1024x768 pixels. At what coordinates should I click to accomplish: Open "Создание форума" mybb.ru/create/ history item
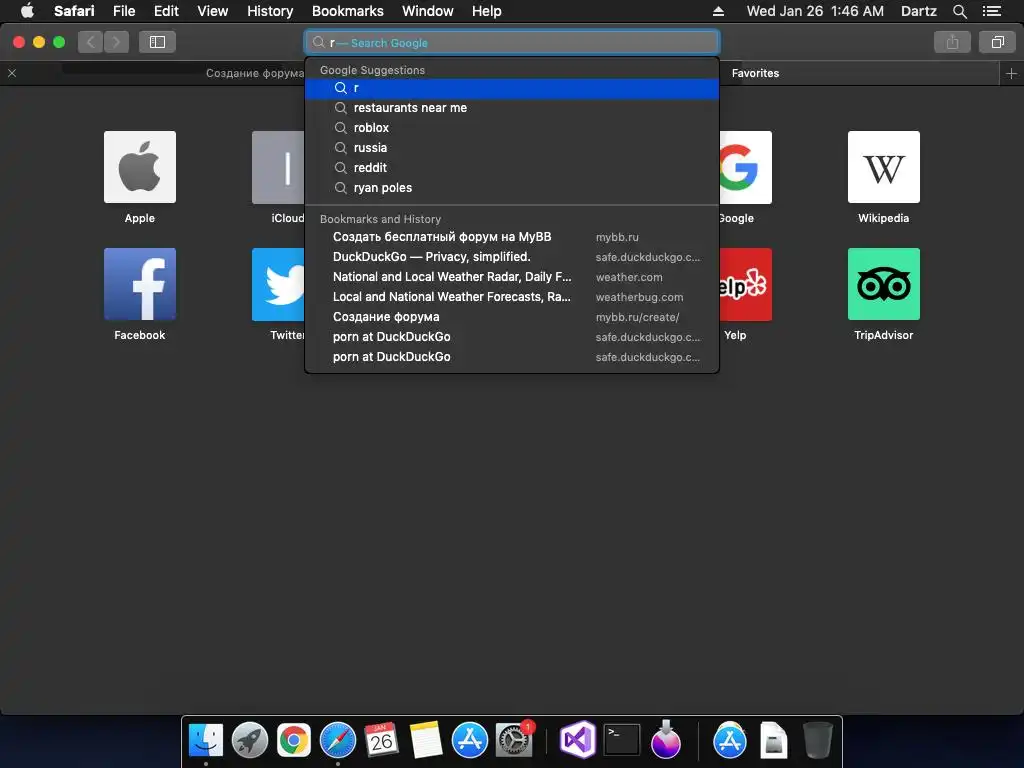pyautogui.click(x=512, y=317)
